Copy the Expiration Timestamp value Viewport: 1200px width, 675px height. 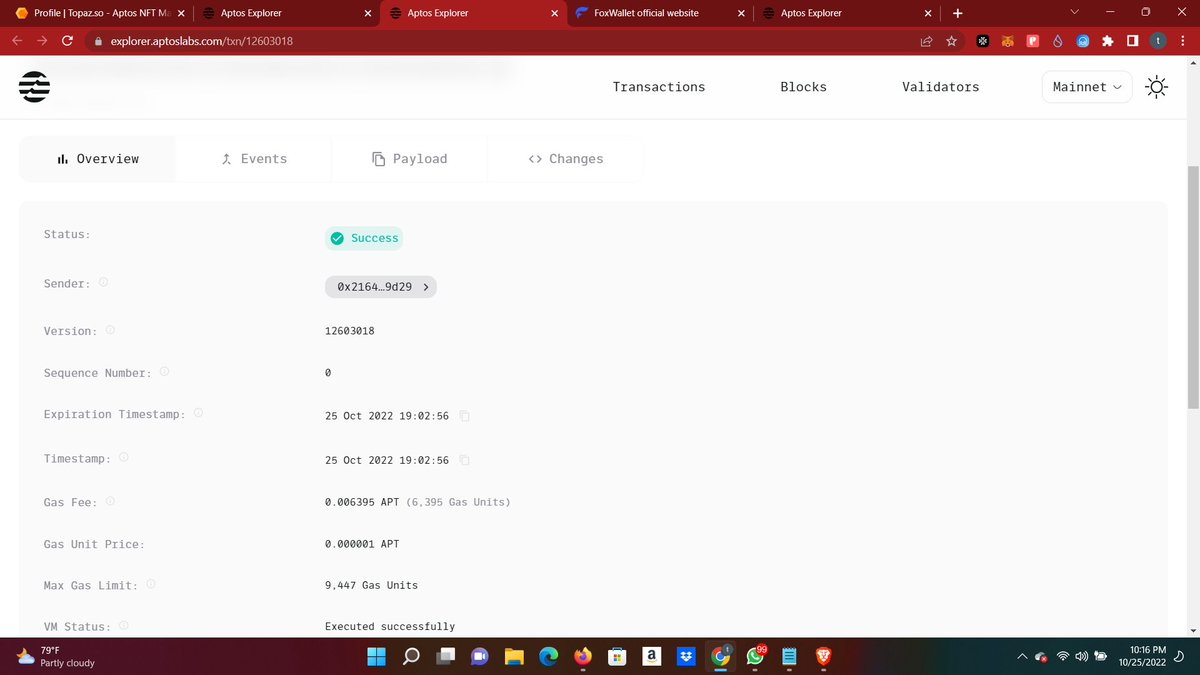[465, 416]
